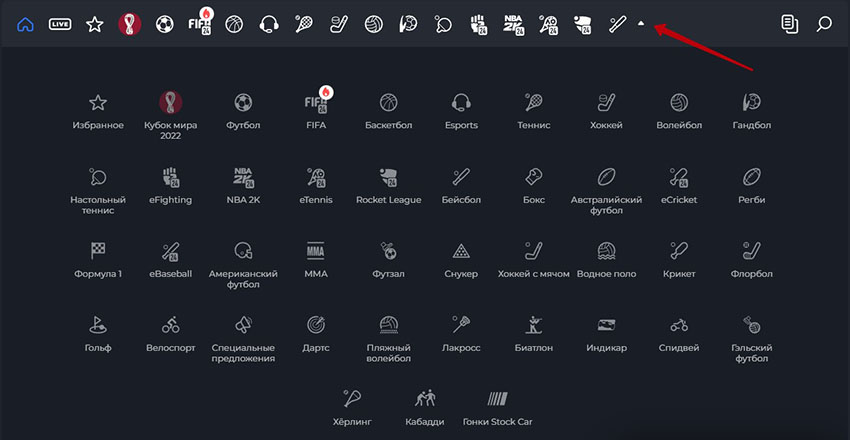Choose eCricket in the grid

(679, 186)
